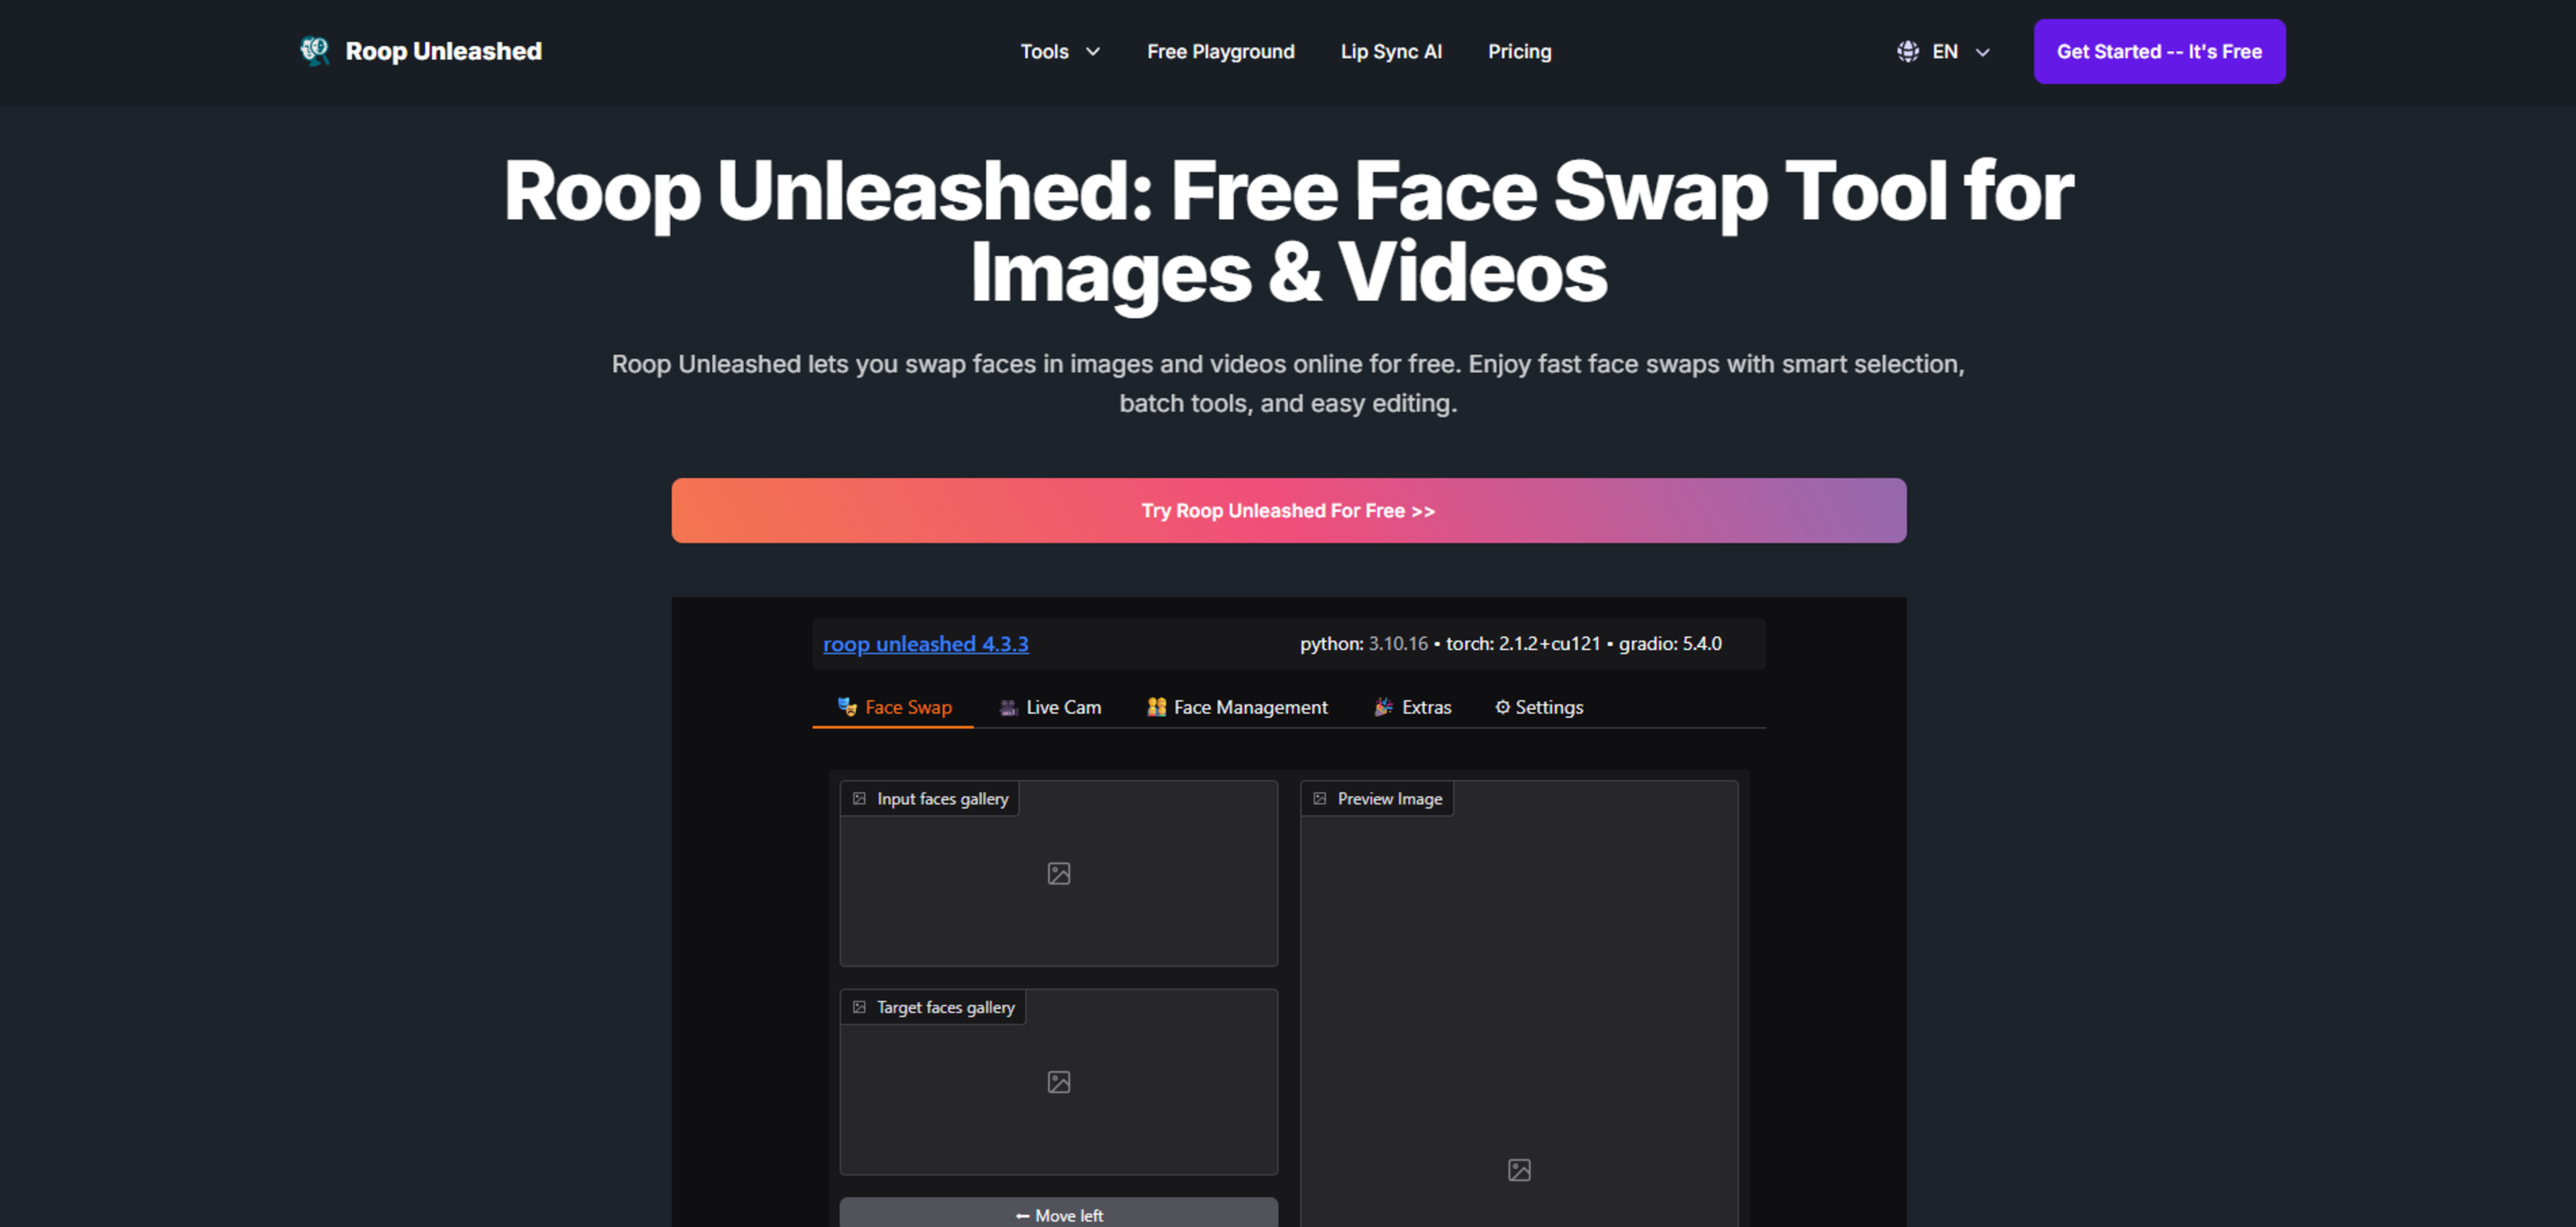This screenshot has width=2576, height=1227.
Task: Click the Extras party popper icon
Action: 1384,707
